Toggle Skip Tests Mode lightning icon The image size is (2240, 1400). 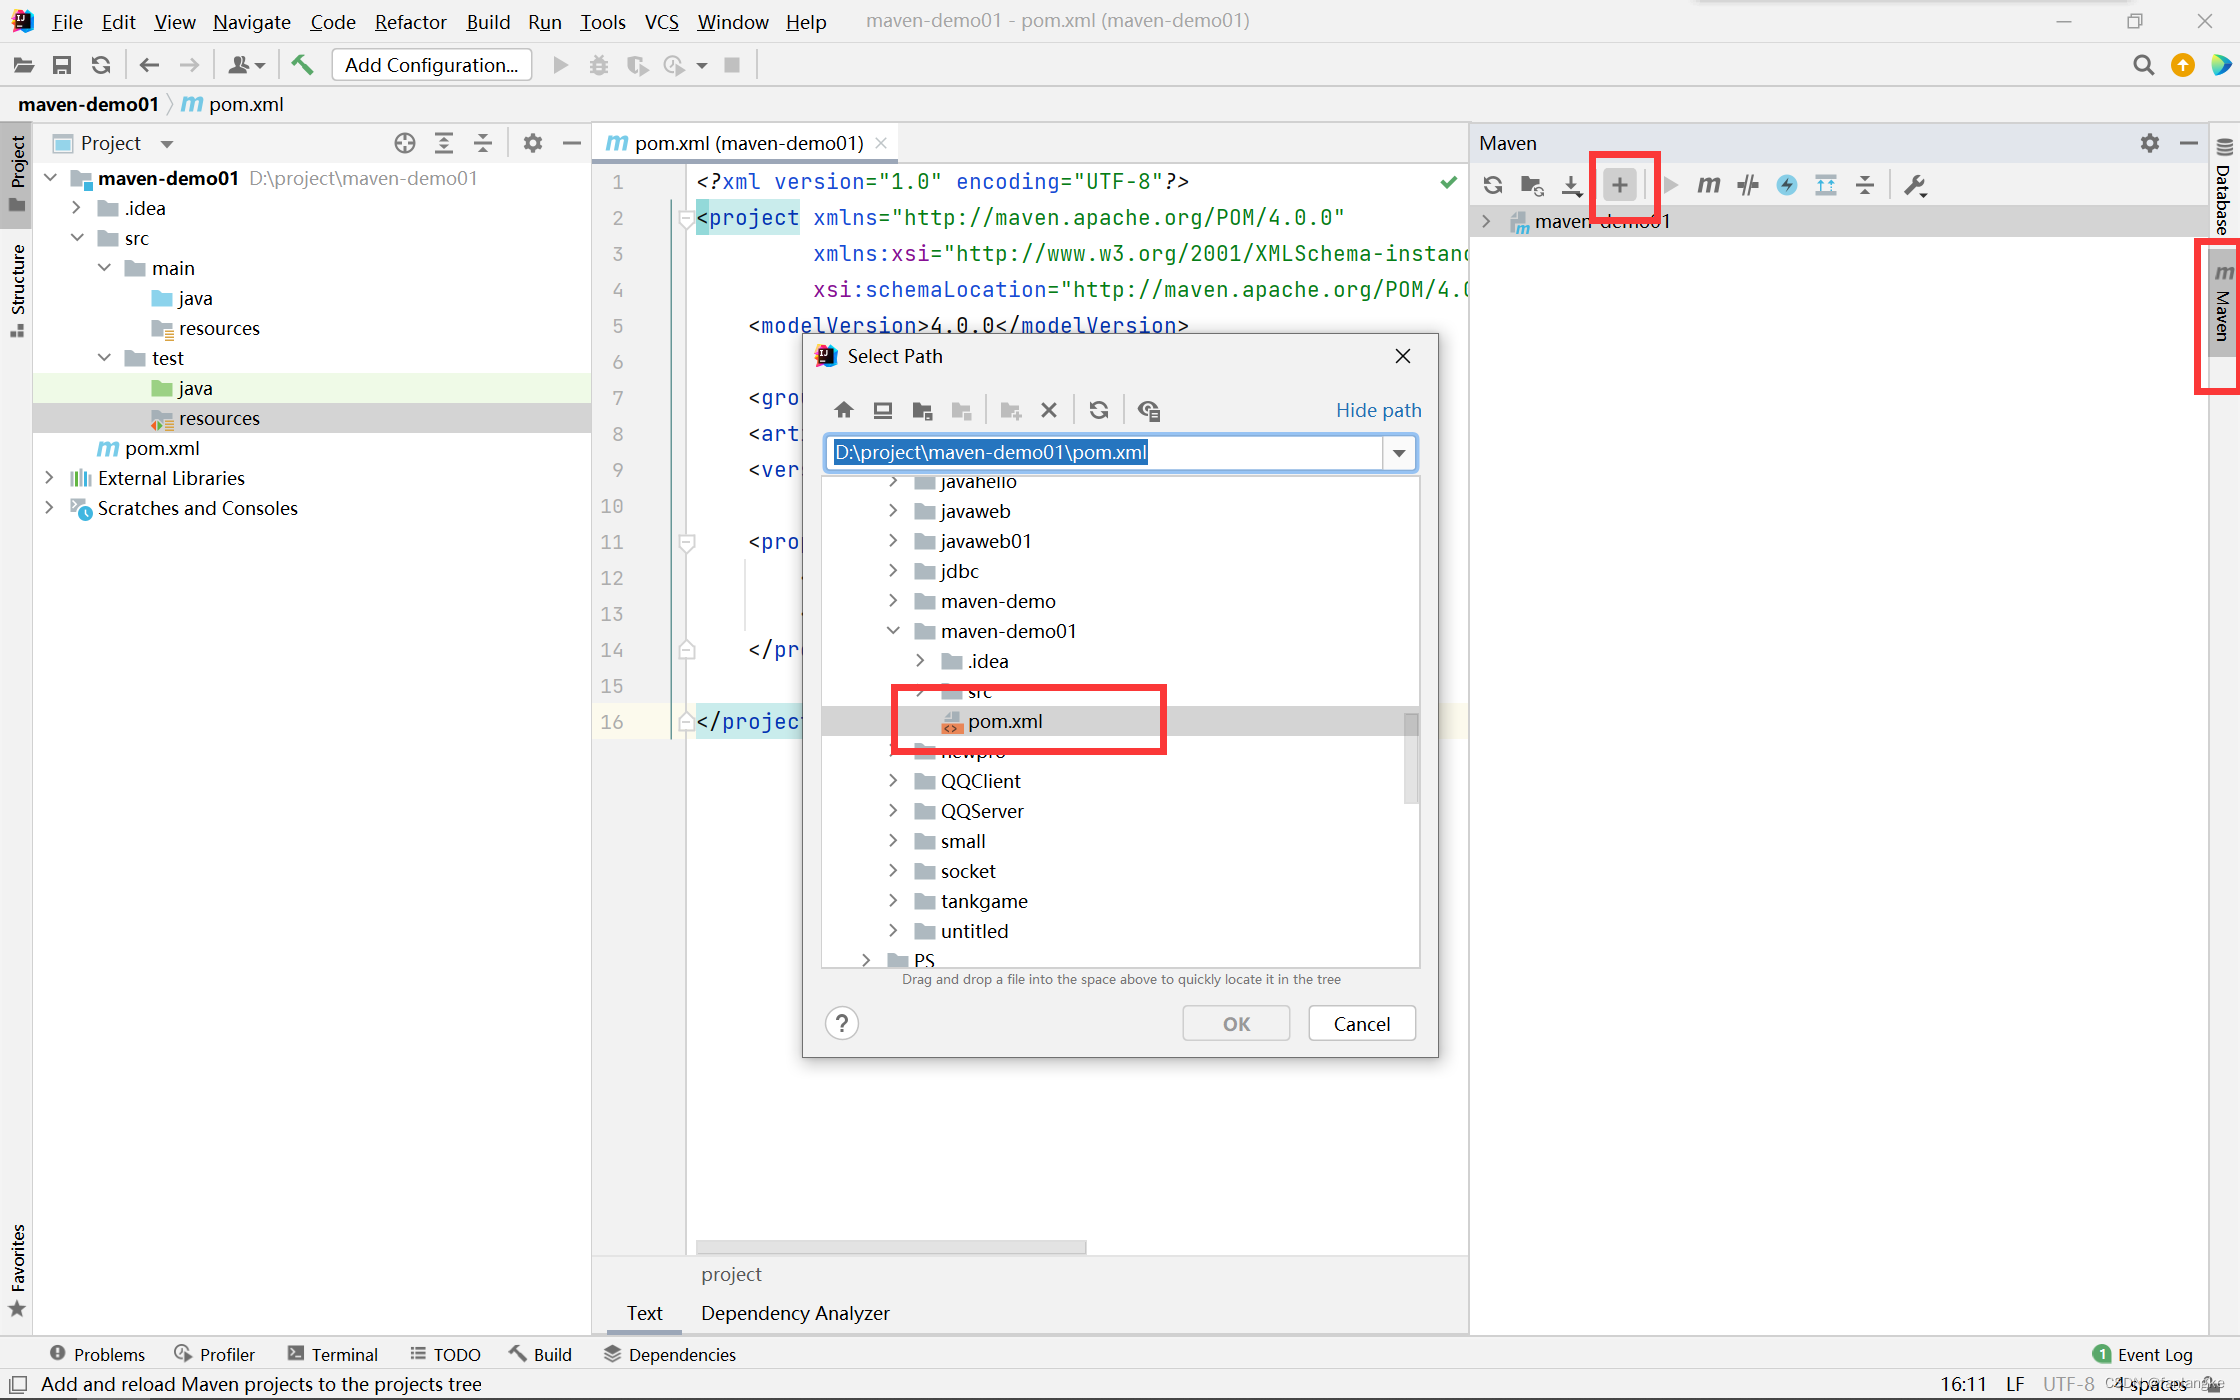tap(1787, 185)
